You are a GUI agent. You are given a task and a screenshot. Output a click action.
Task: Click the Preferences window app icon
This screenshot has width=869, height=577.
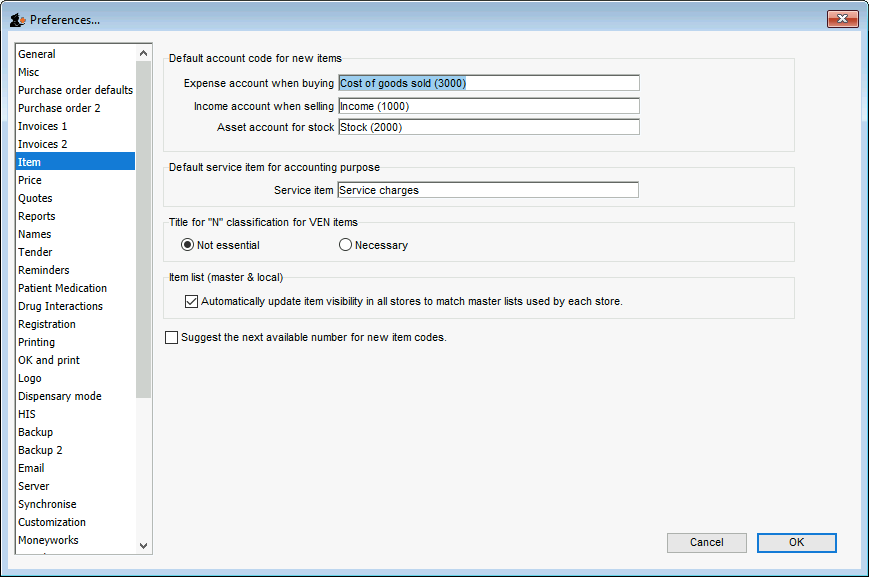[18, 20]
